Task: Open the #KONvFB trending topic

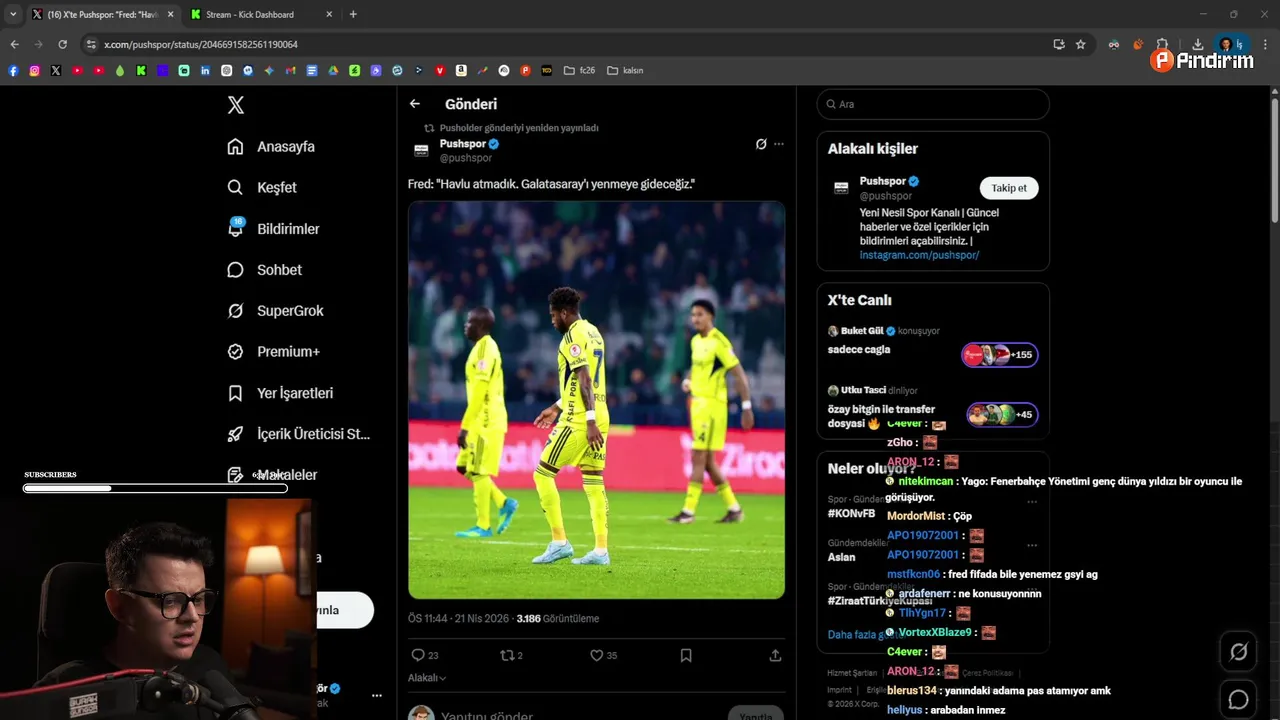Action: click(x=851, y=513)
